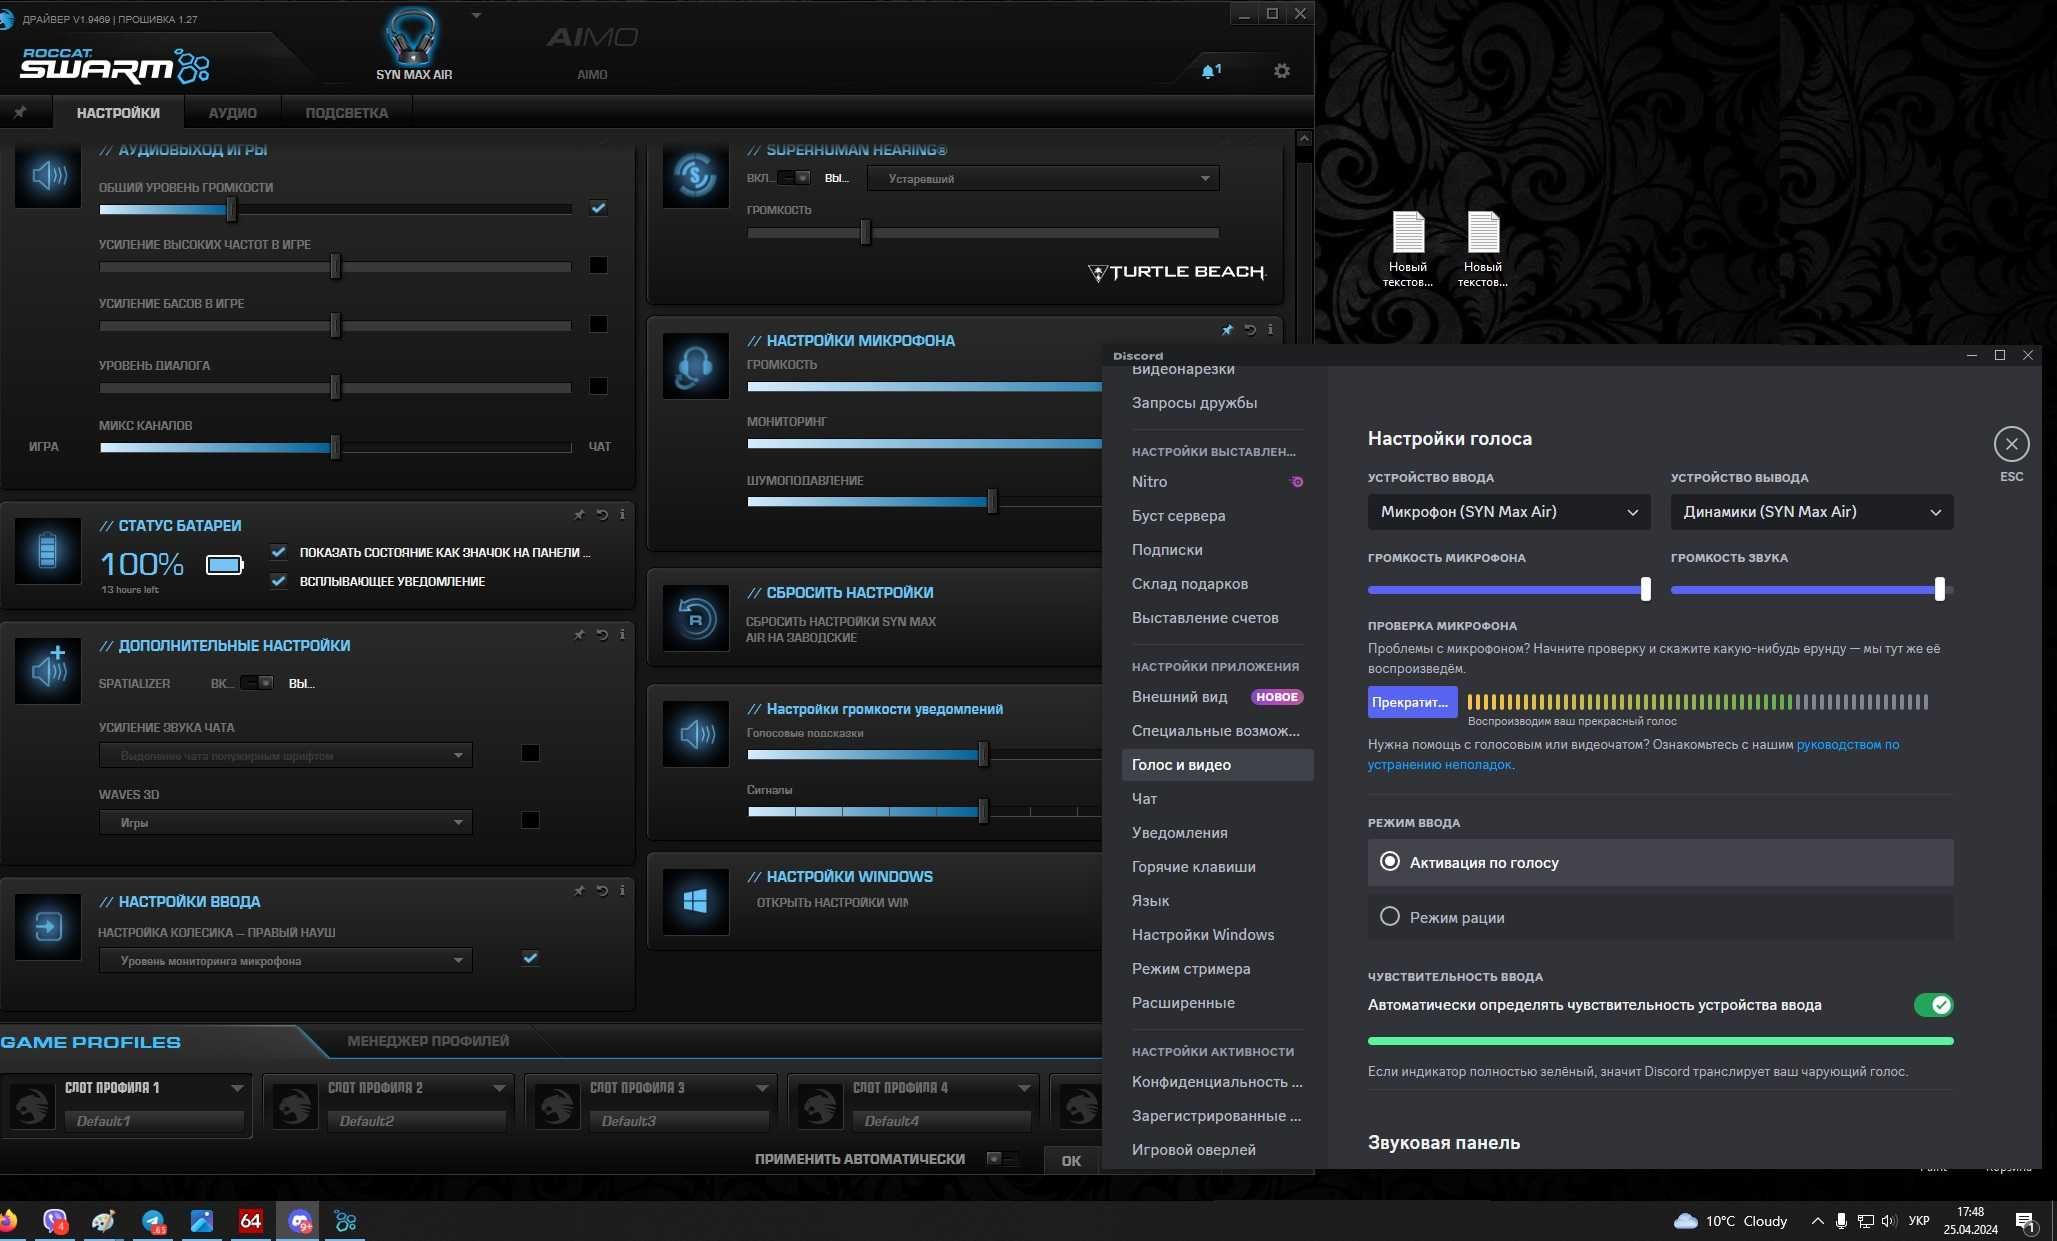Open Discord Внешний вид section
Image resolution: width=2057 pixels, height=1241 pixels.
coord(1217,697)
